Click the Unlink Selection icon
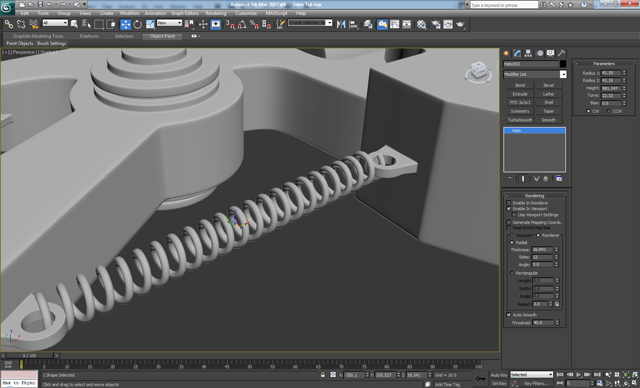640x388 pixels. coord(21,24)
